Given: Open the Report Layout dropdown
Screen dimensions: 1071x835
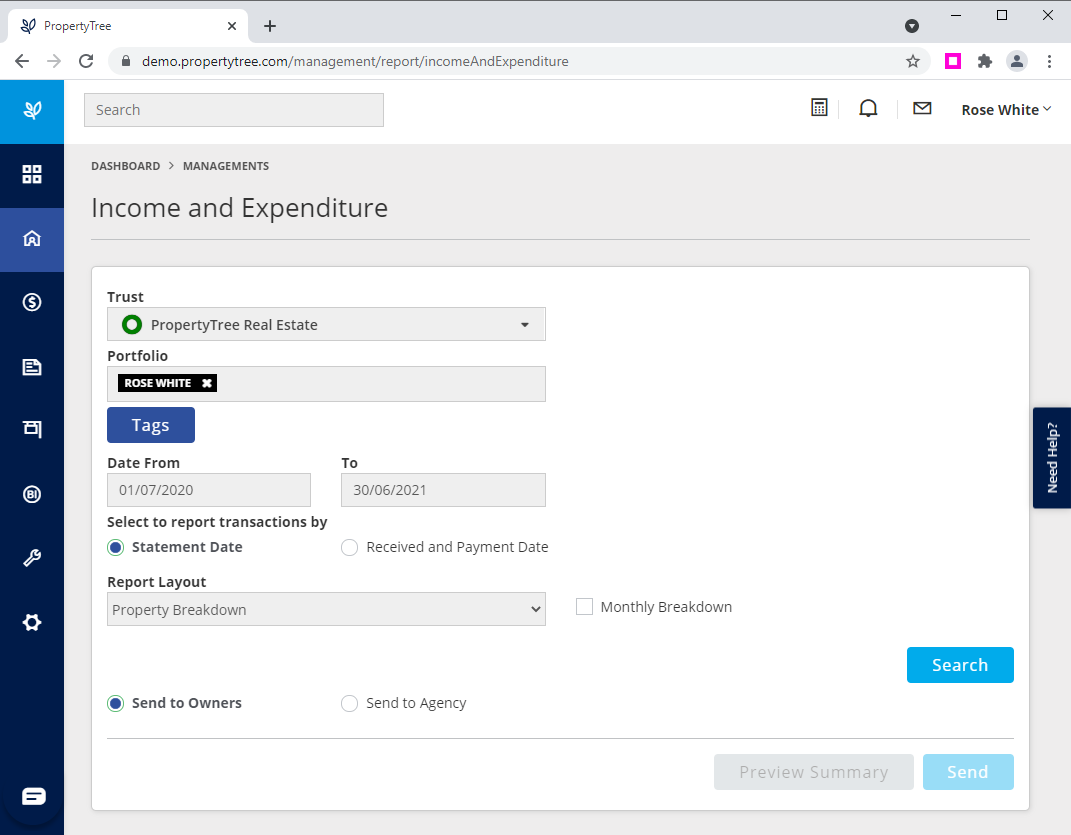Looking at the screenshot, I should click(x=326, y=610).
